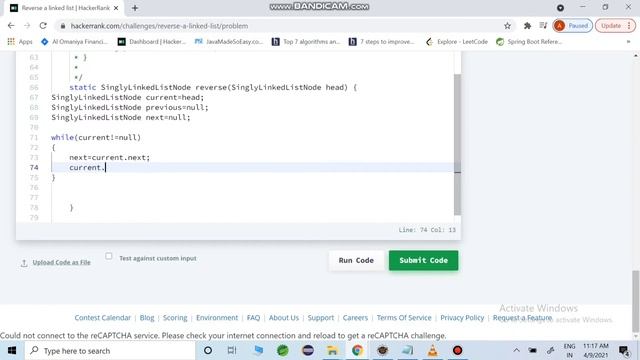Click the Run Code button
This screenshot has width=640, height=360.
pyautogui.click(x=356, y=260)
